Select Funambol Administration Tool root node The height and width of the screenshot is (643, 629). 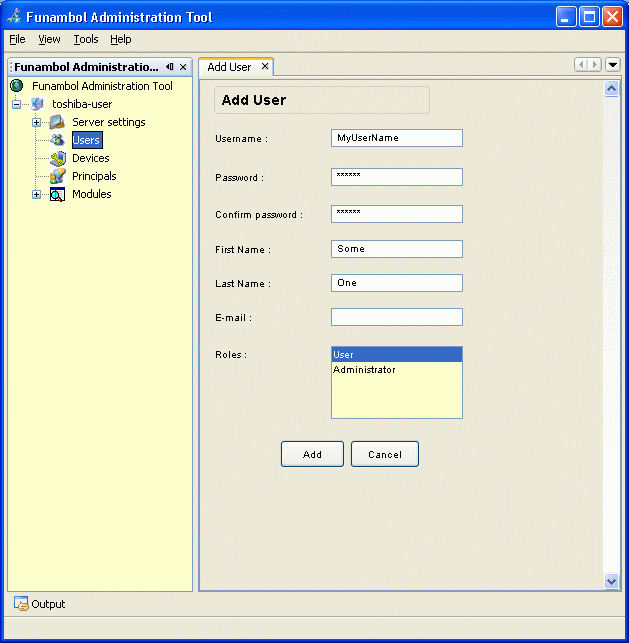tap(102, 86)
